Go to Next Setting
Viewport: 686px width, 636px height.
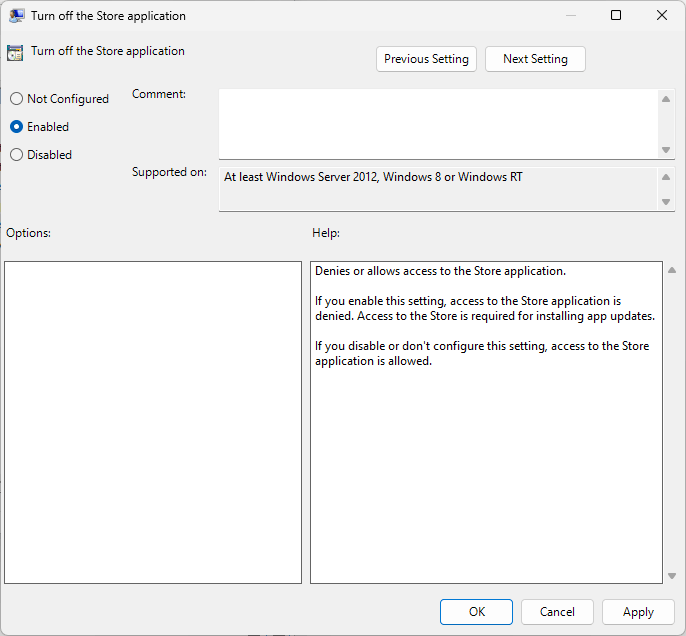pyautogui.click(x=535, y=59)
